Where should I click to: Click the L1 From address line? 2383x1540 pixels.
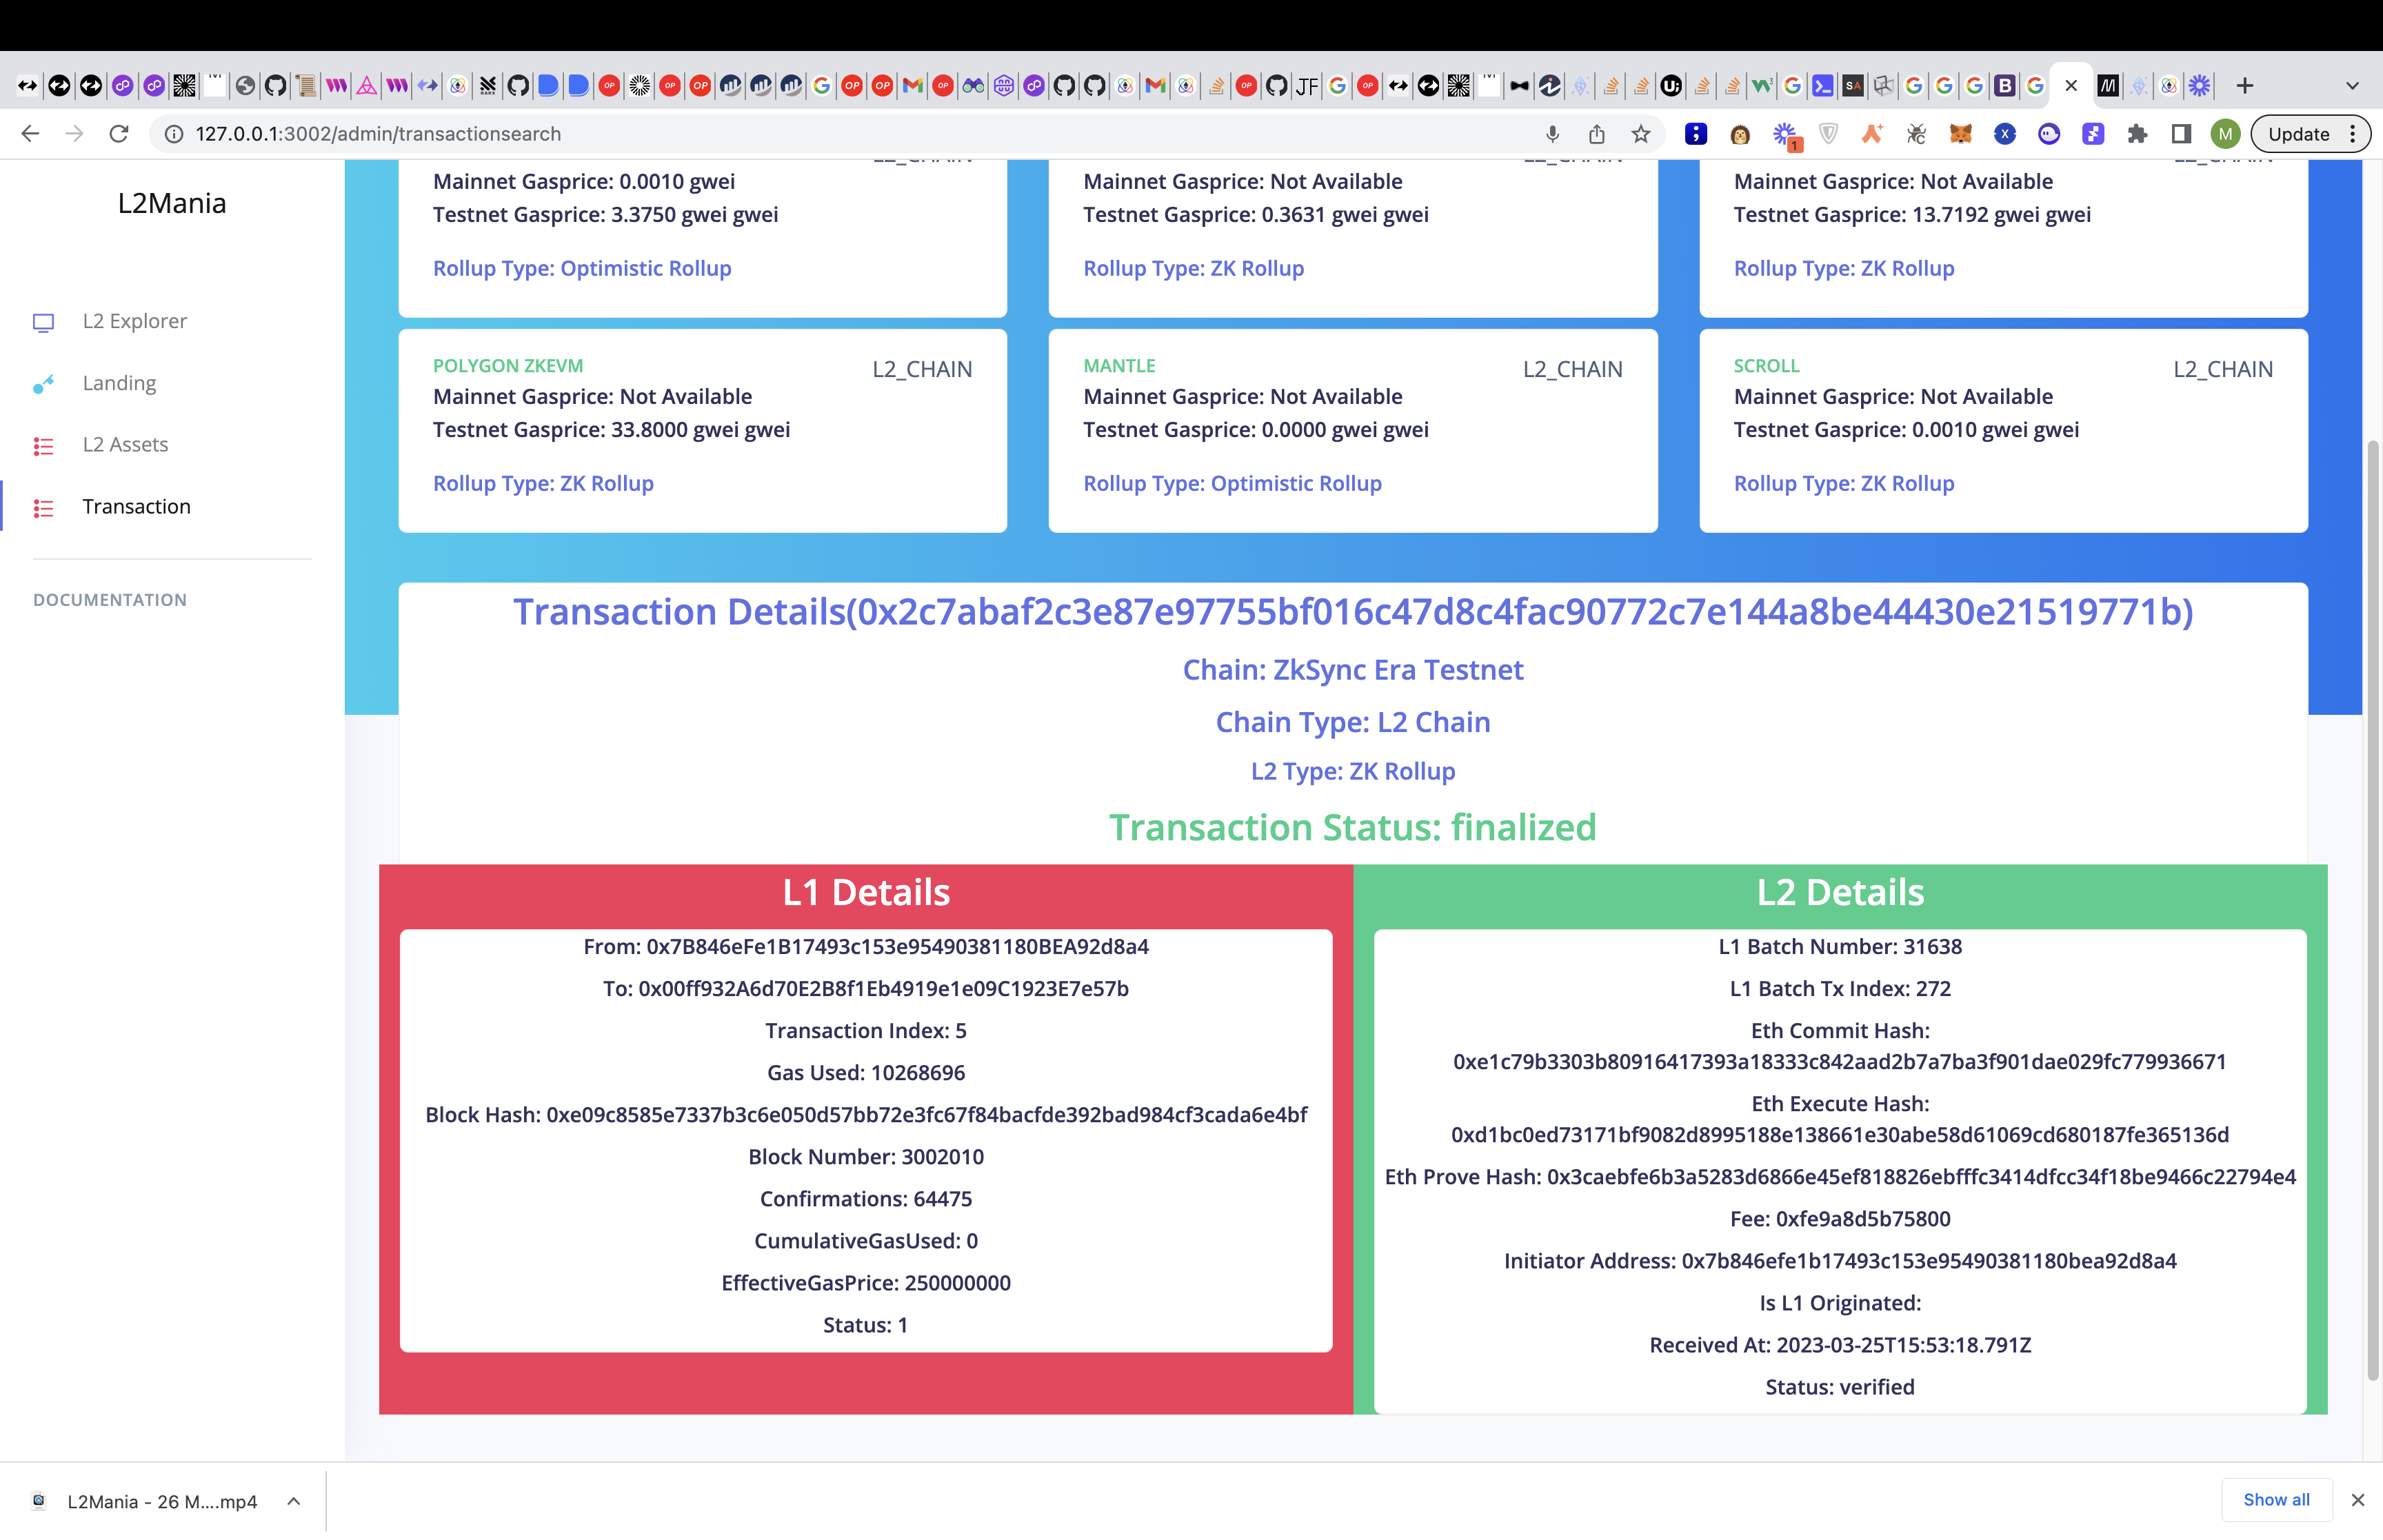pyautogui.click(x=866, y=947)
